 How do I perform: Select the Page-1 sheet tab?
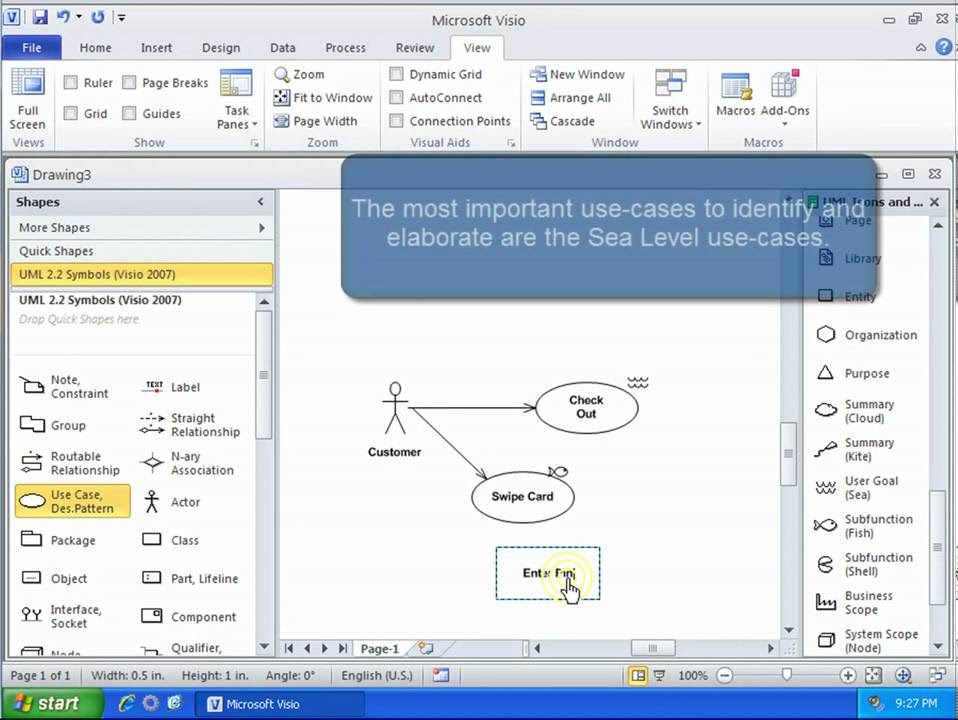point(379,648)
